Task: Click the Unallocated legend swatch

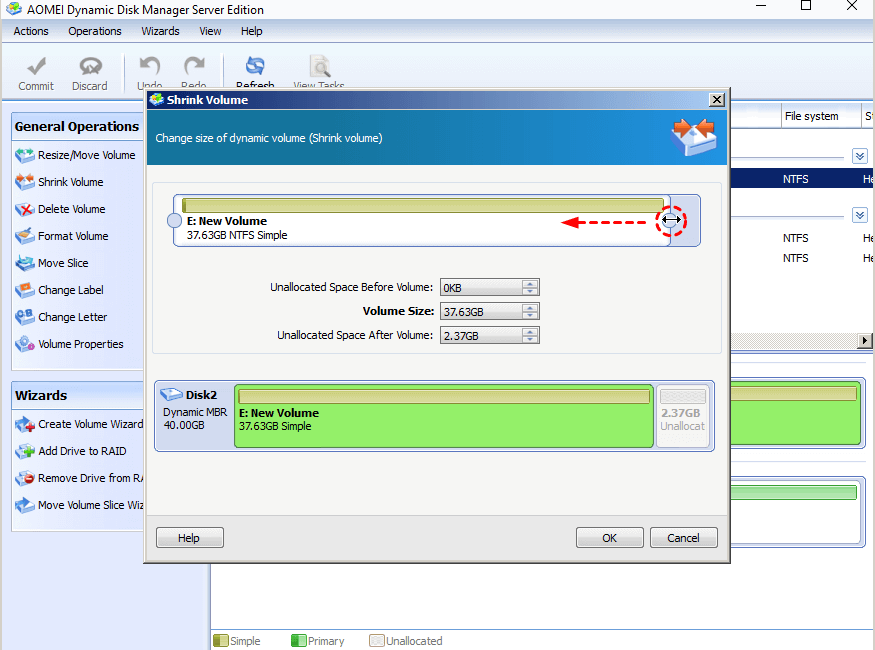Action: click(x=377, y=641)
